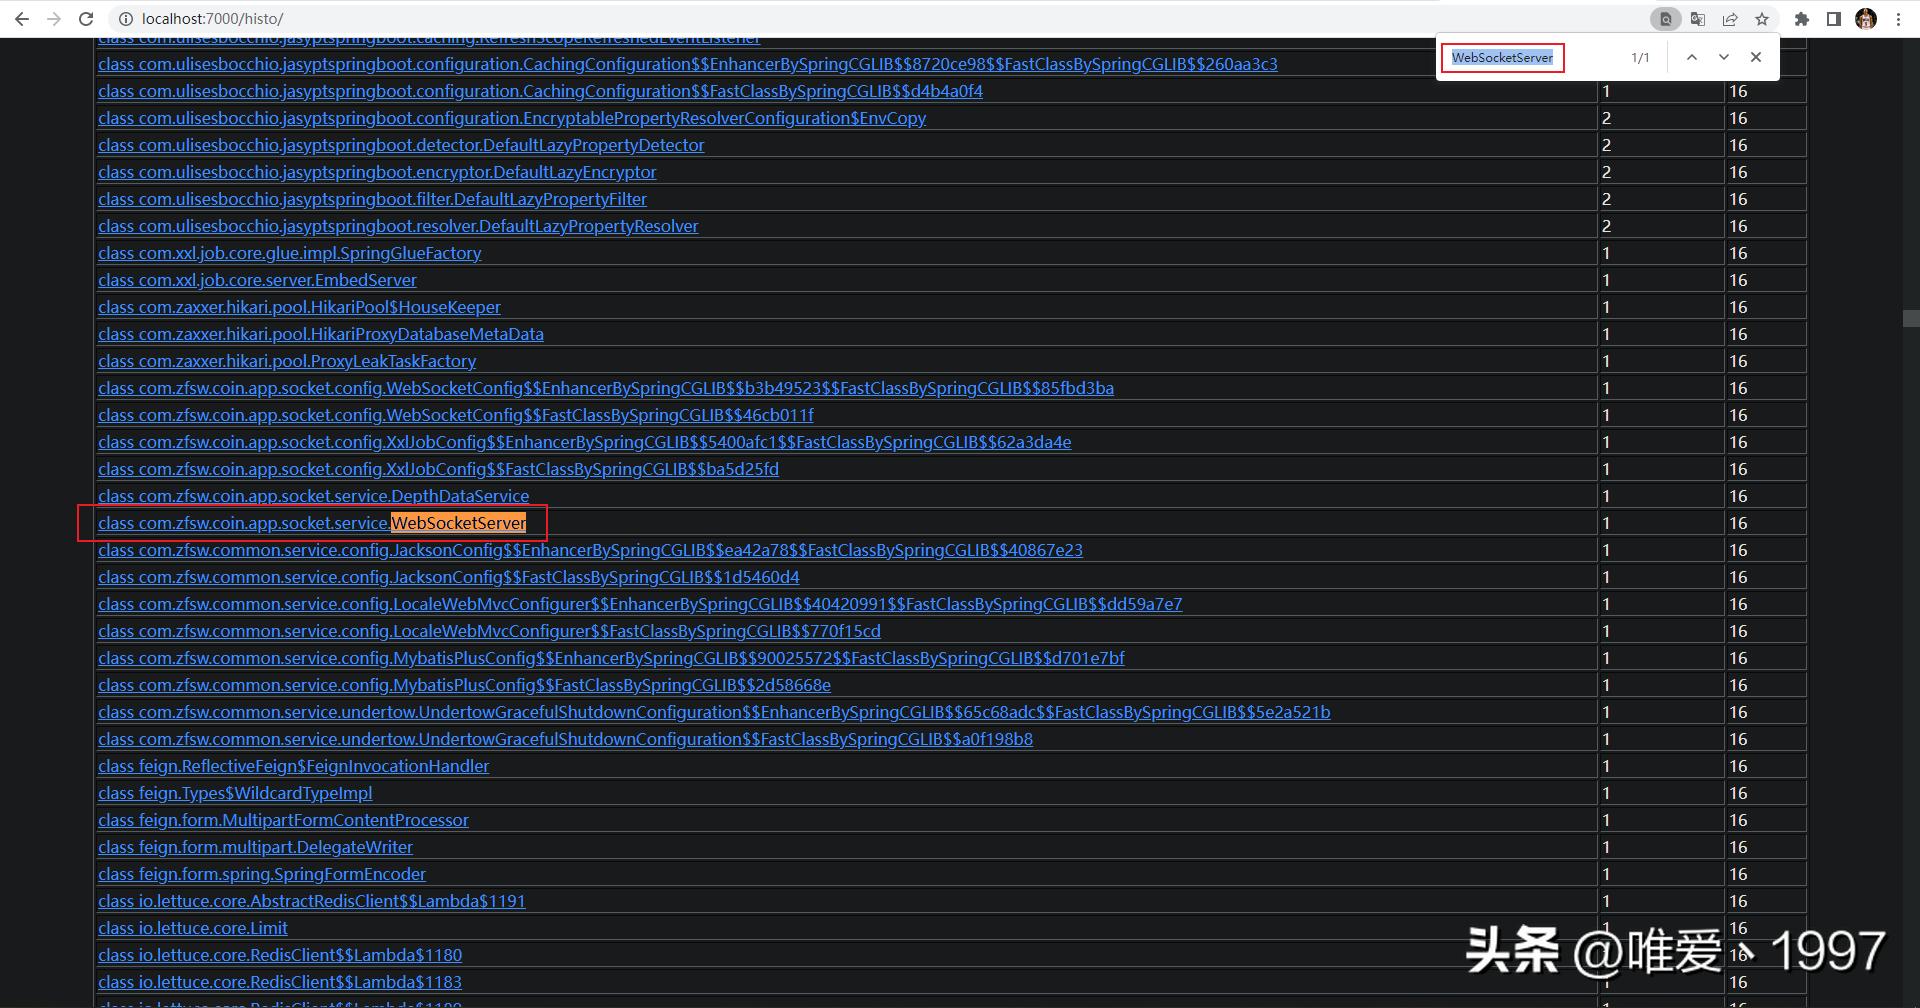1920x1008 pixels.
Task: Open the UndertowGracefulShutdownConfiguration FastClass $$a0f198b8 link
Action: coord(565,739)
